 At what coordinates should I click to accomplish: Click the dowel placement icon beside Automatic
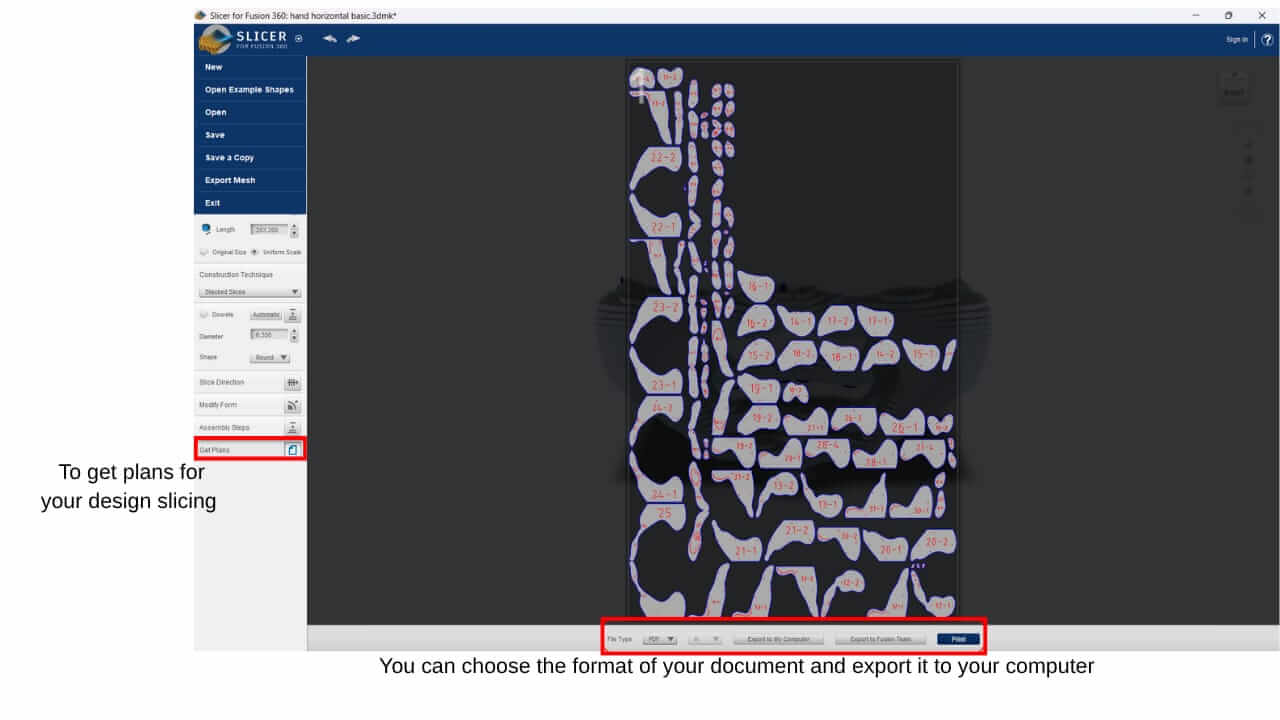293,314
